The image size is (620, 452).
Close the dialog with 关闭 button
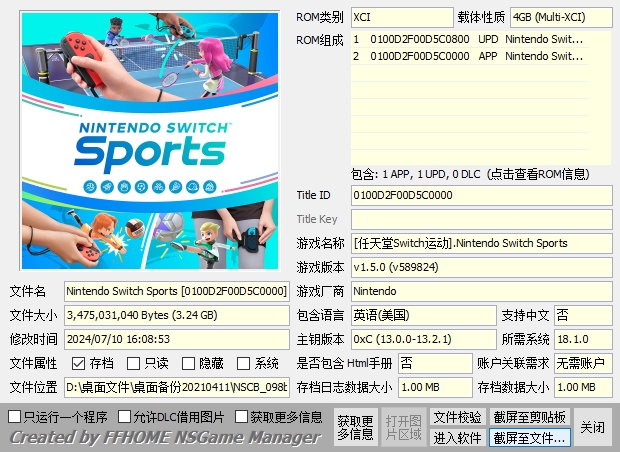[592, 427]
